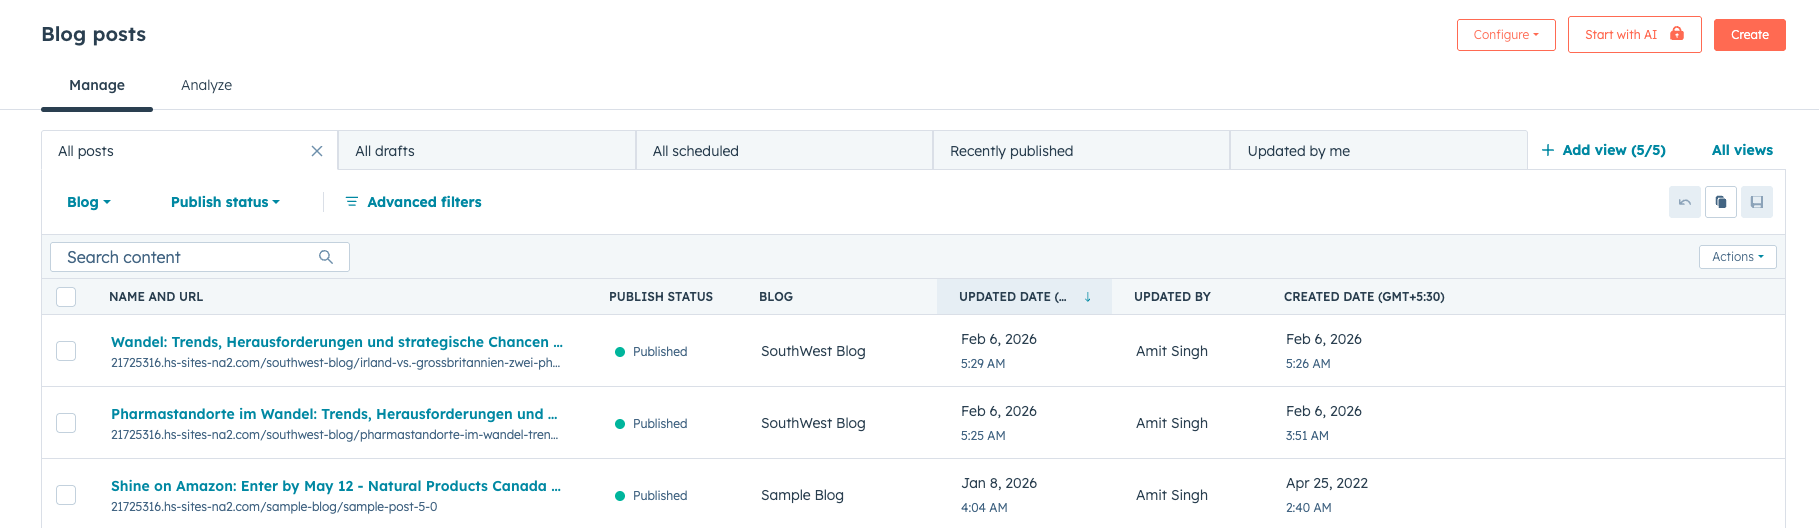Click the sort arrow on Updated Date
Viewport: 1819px width, 528px height.
pyautogui.click(x=1088, y=297)
